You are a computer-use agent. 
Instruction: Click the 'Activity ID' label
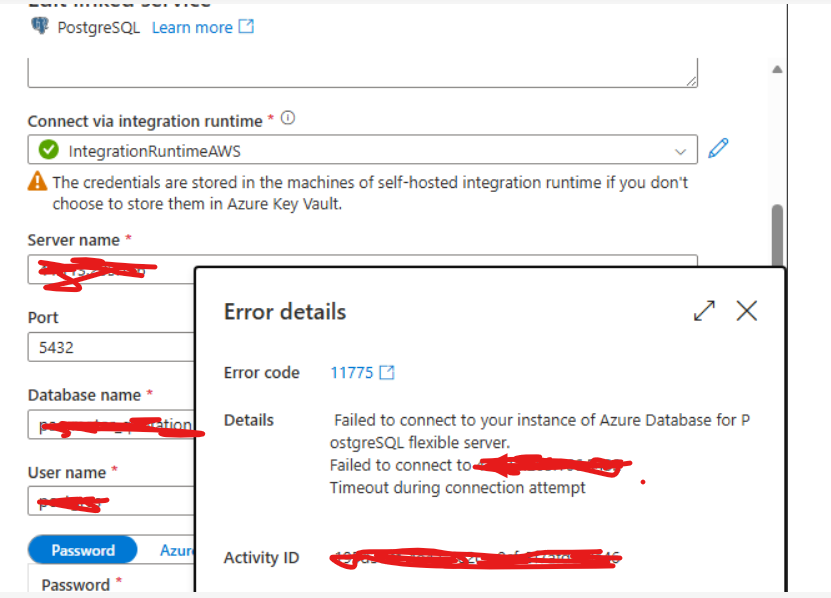click(261, 558)
